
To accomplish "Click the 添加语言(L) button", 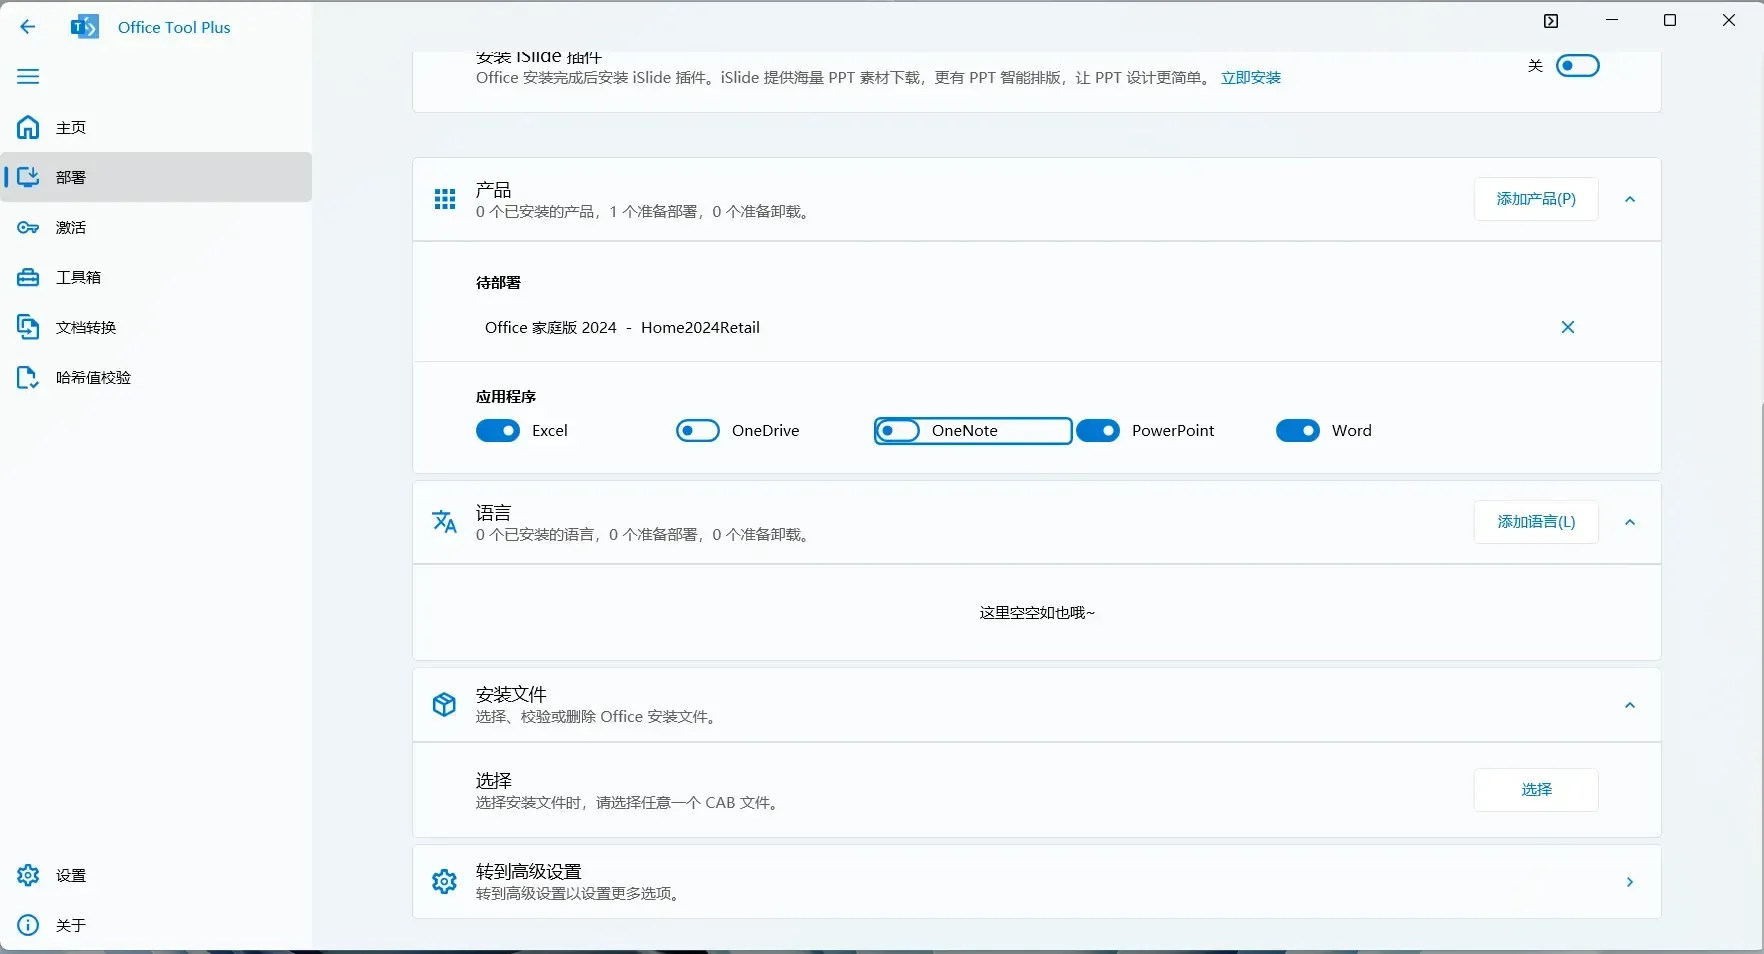I will coord(1536,522).
